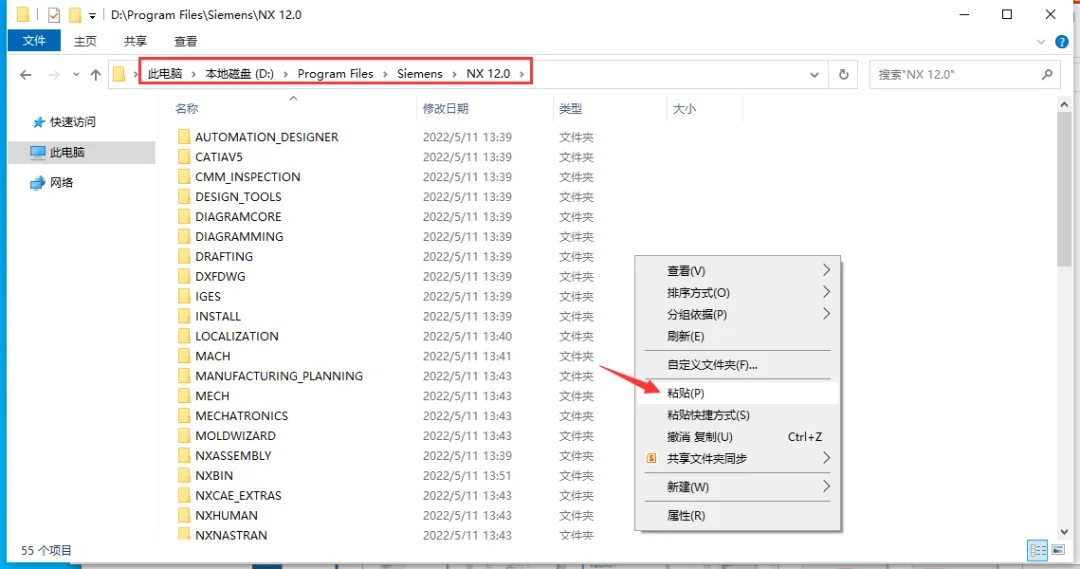Select the NXHUMAN folder name
The width and height of the screenshot is (1080, 569).
click(x=227, y=516)
